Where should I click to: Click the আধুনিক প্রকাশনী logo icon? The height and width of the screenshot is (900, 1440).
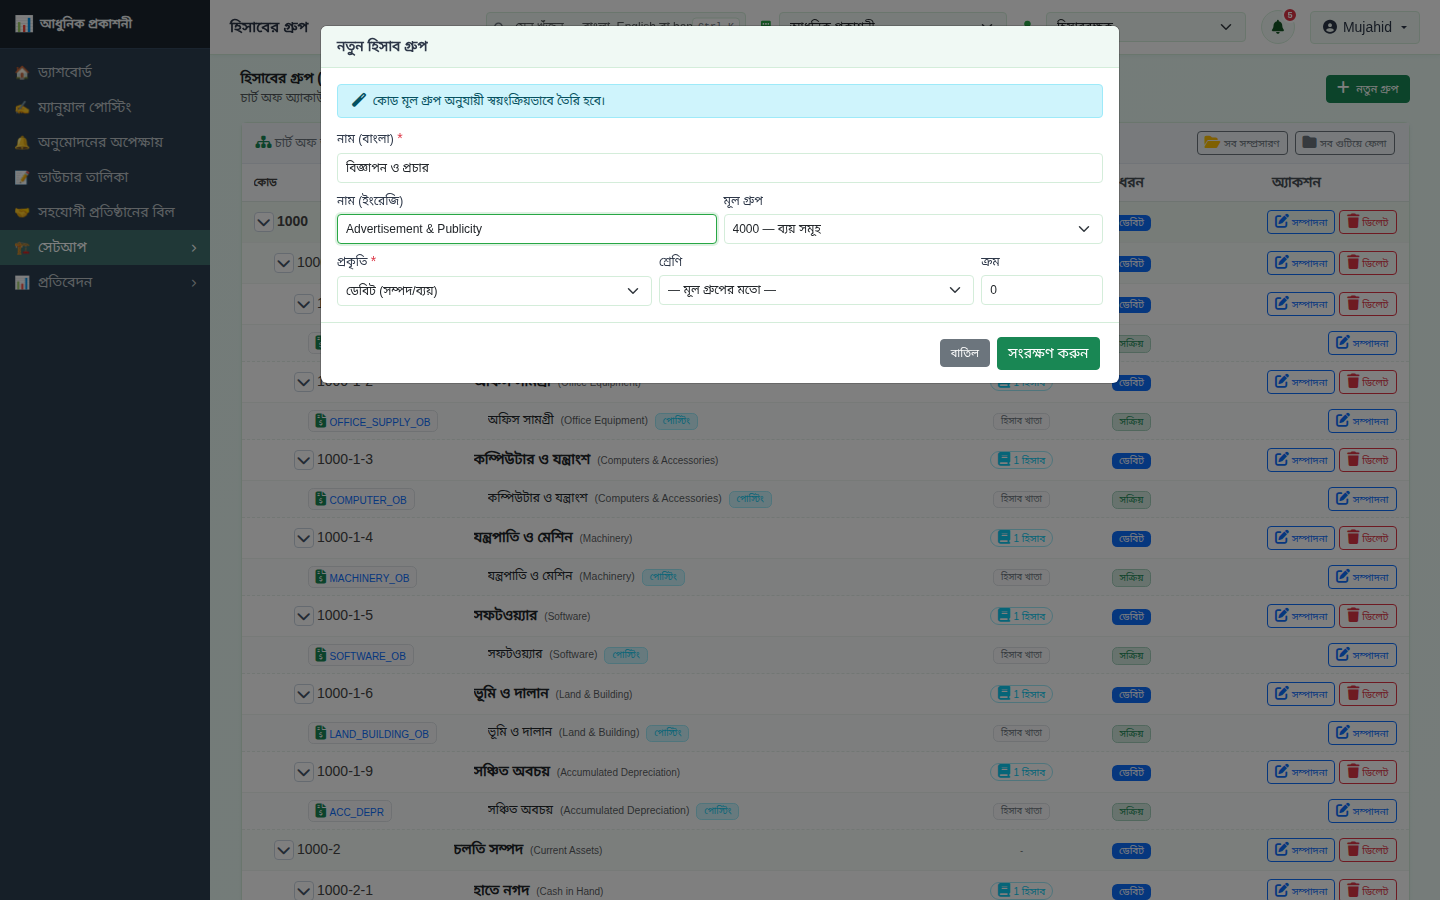point(24,24)
